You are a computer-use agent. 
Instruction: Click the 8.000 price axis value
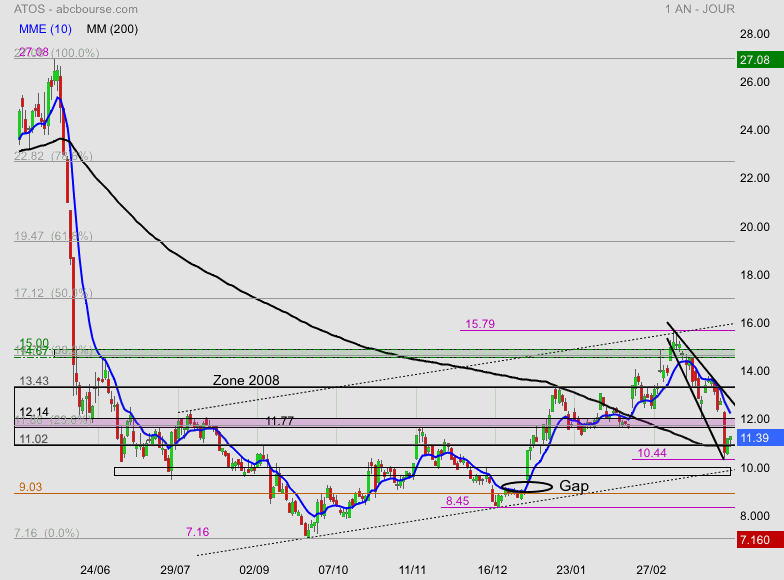(754, 516)
